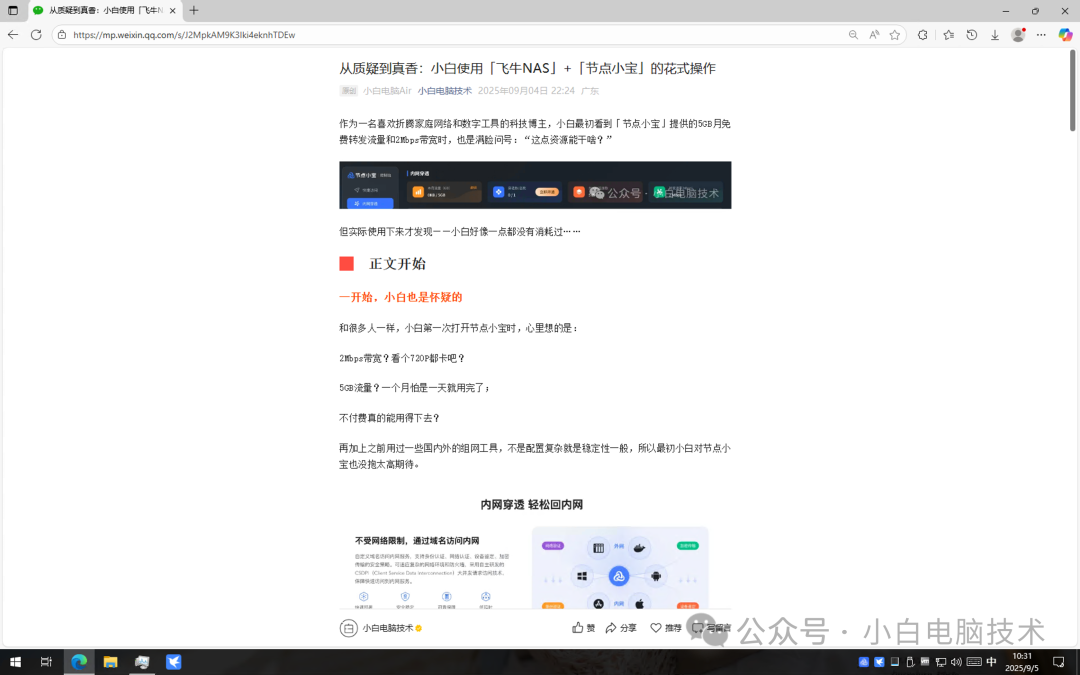Click the 推荐 heart button

pyautogui.click(x=665, y=627)
